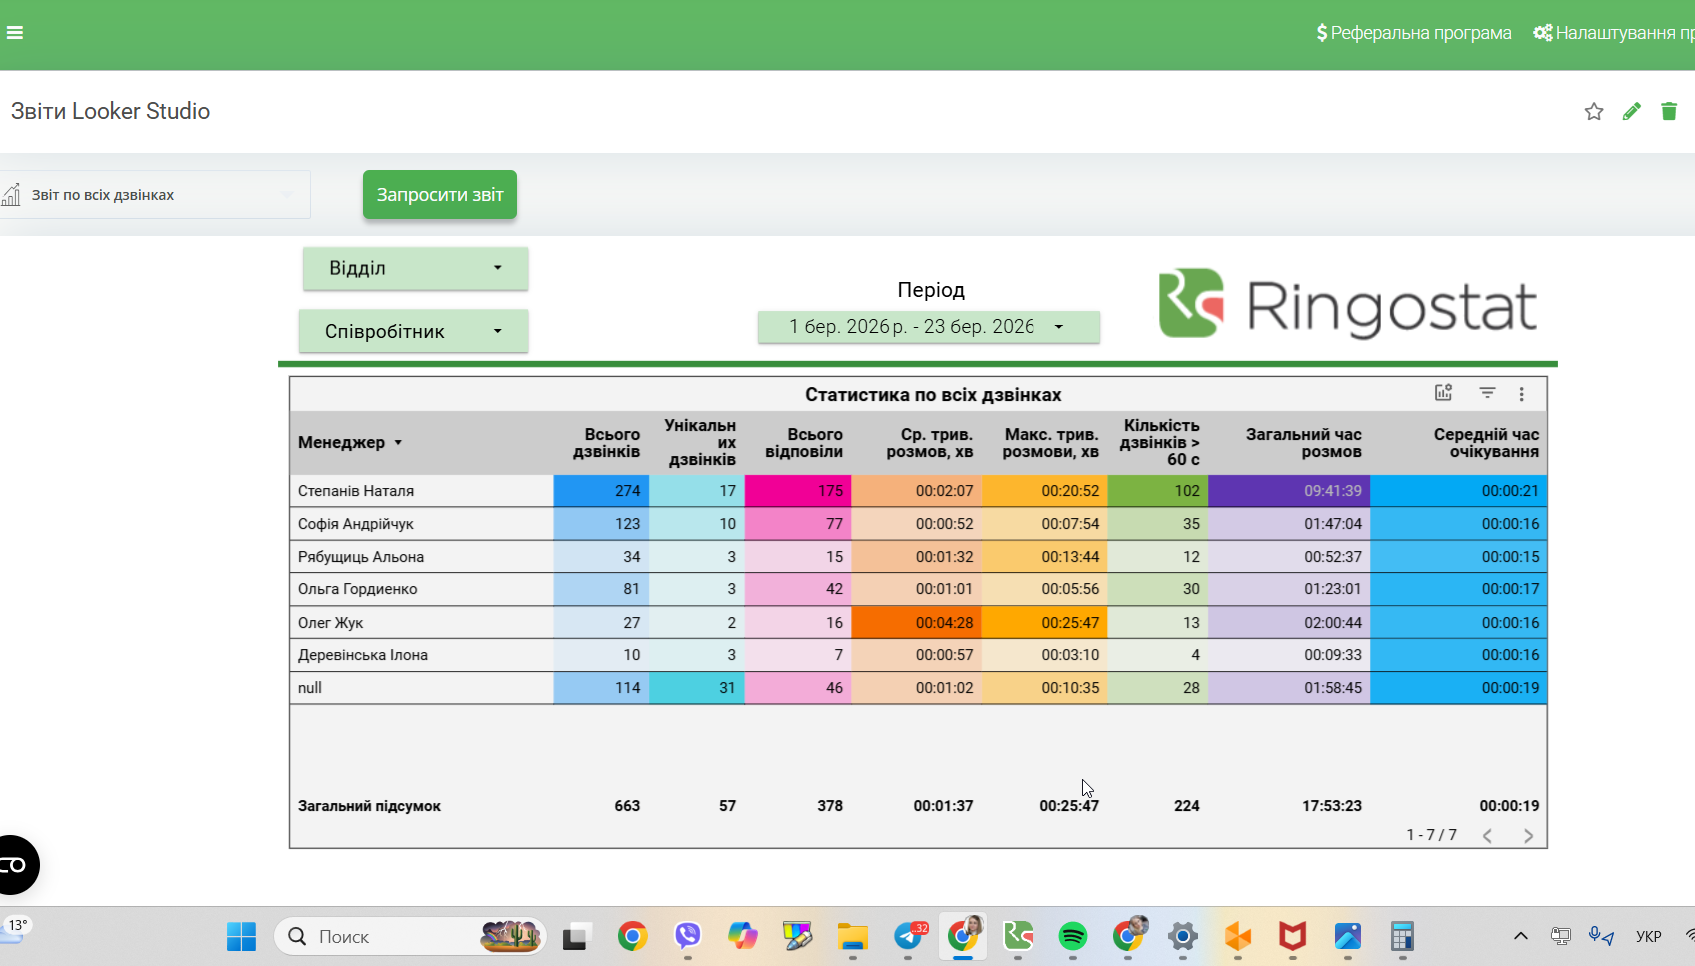This screenshot has width=1695, height=966.
Task: Open Copilot from the taskbar
Action: click(742, 937)
